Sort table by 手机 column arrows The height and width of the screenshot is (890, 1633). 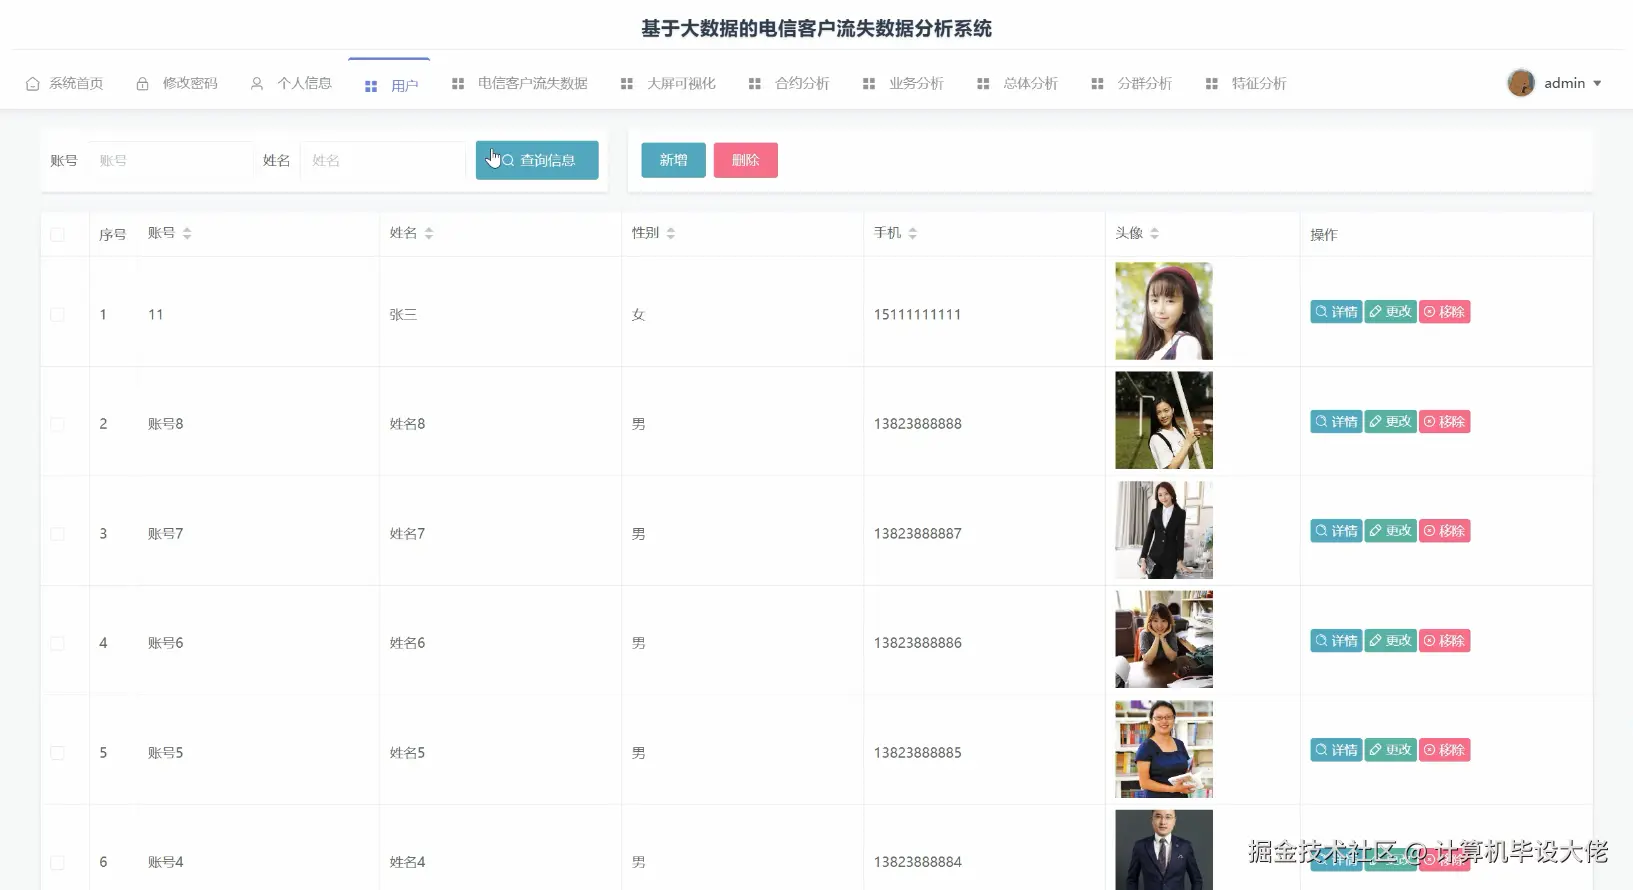[913, 233]
